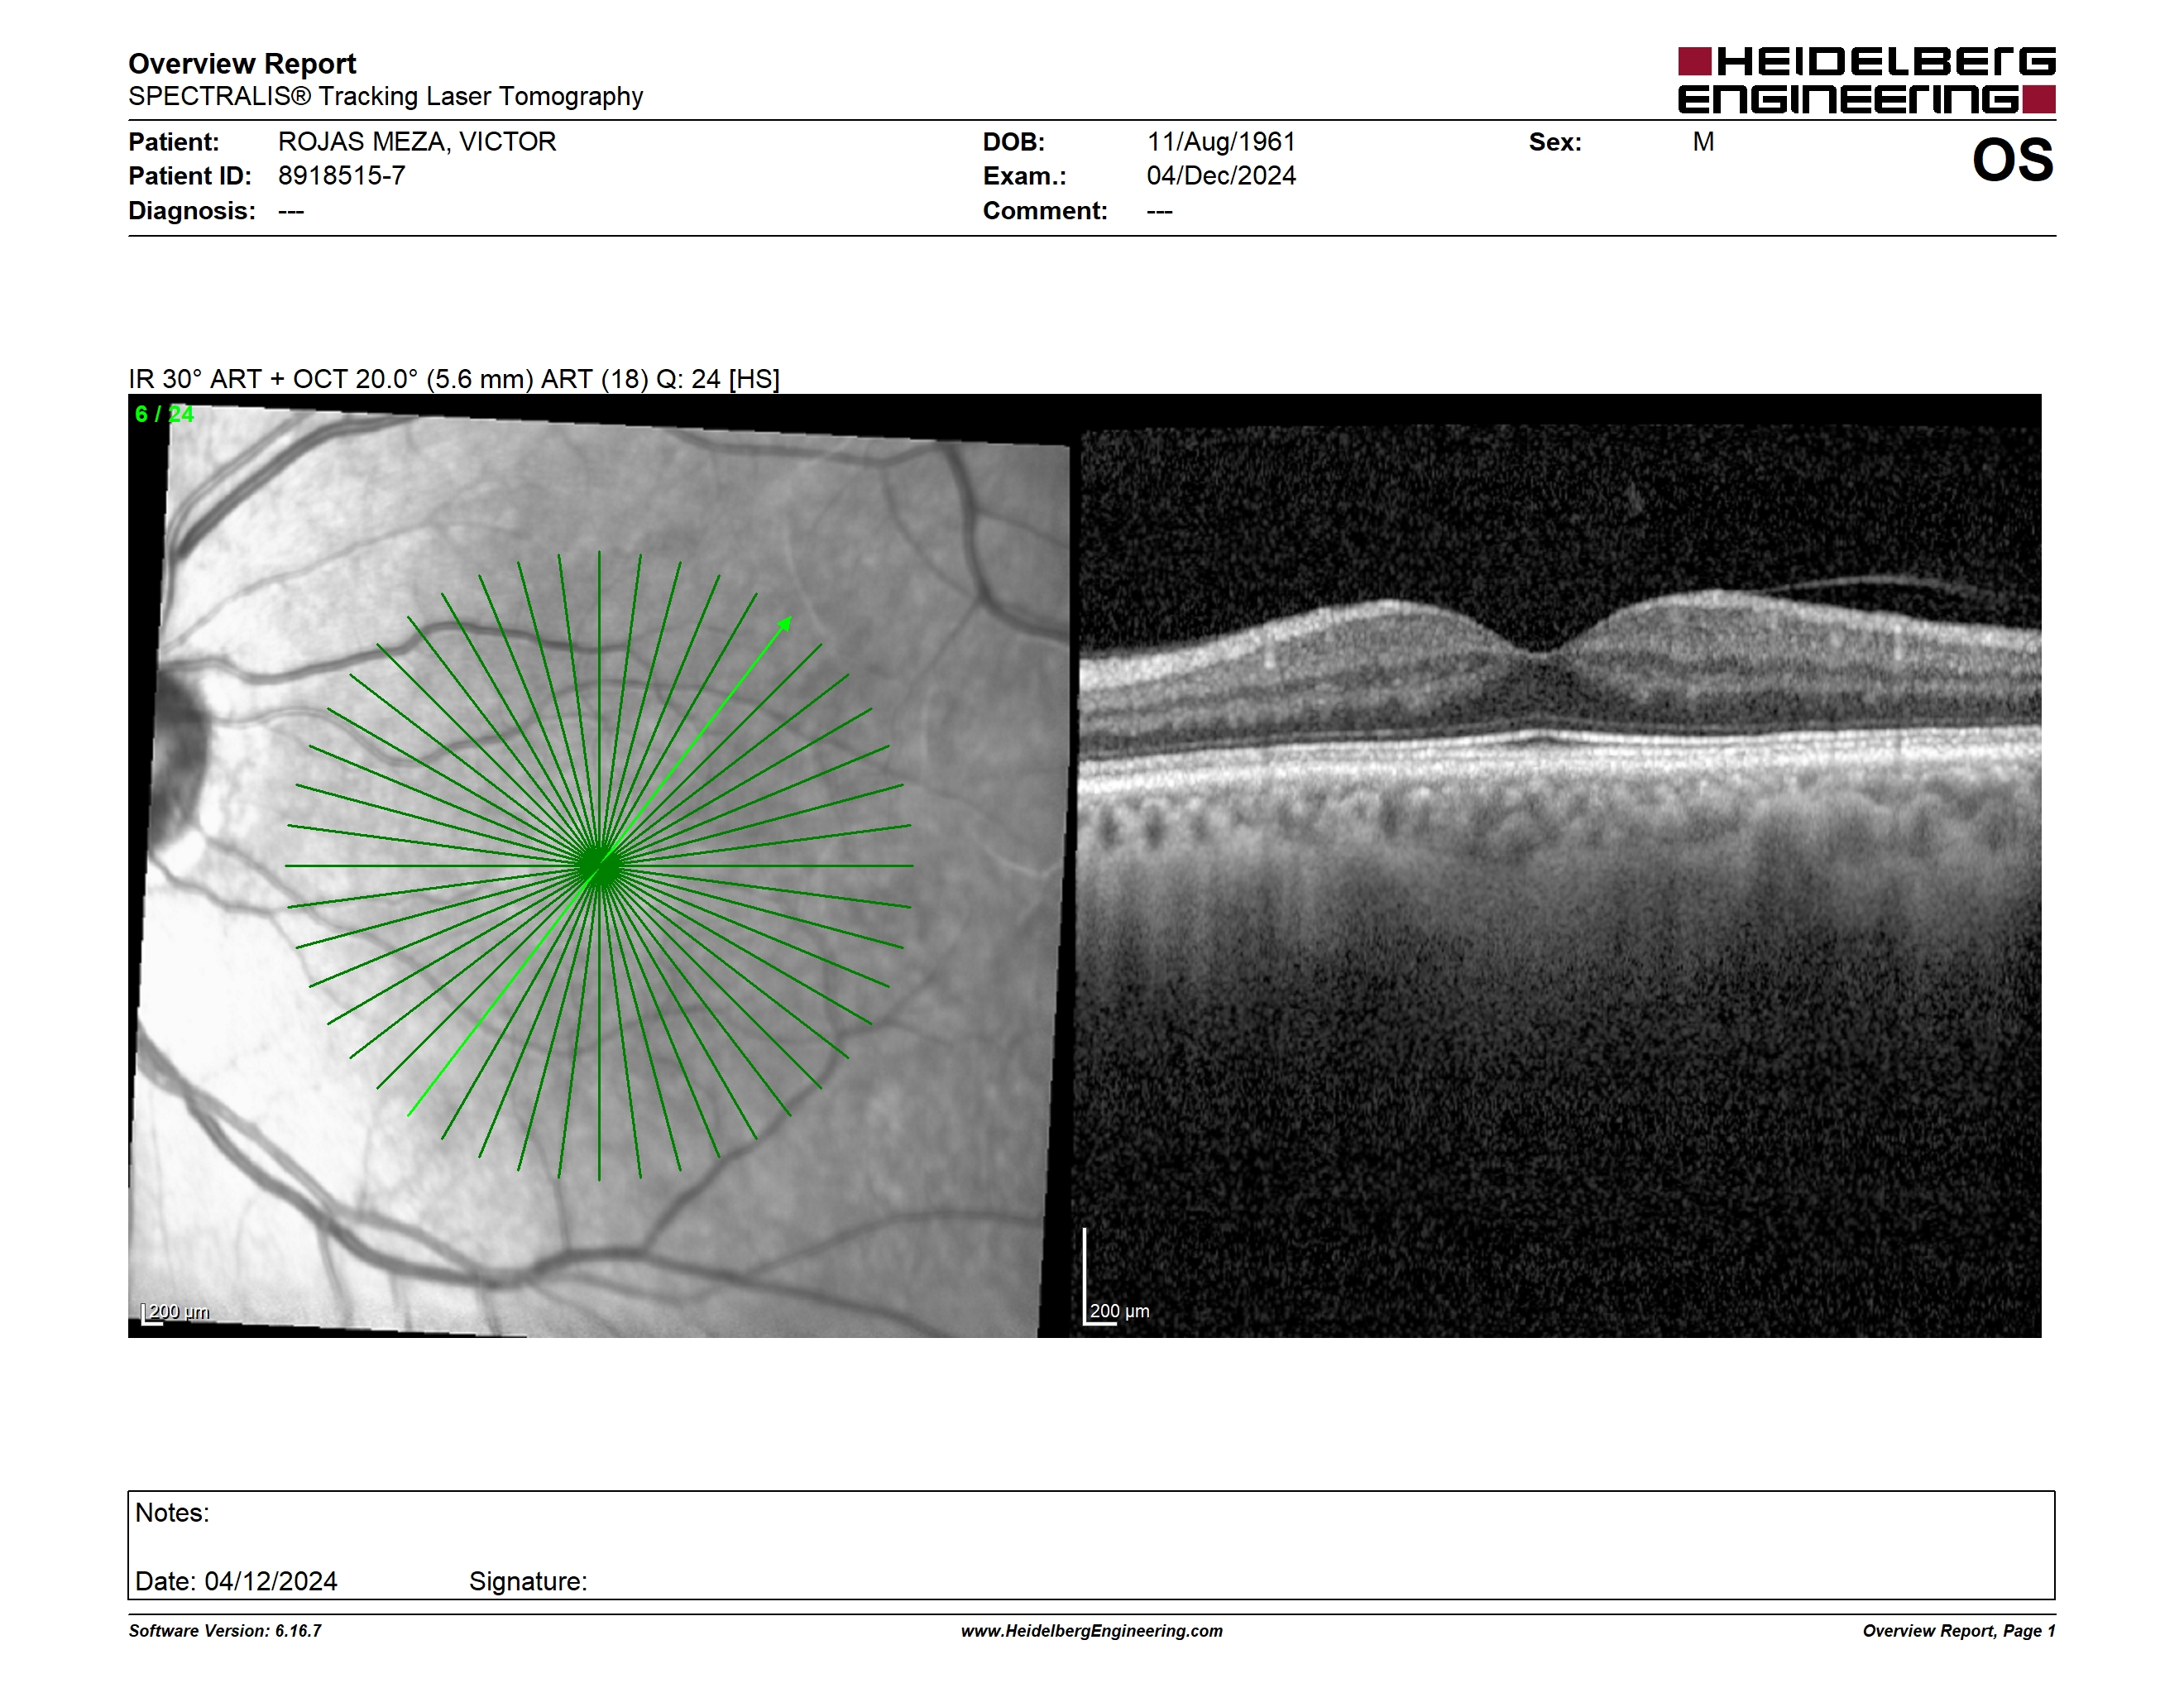Click the scan parameters line 'IR 30° ART + OCT 20.0°'
The width and height of the screenshot is (2184, 1688).
pyautogui.click(x=454, y=379)
